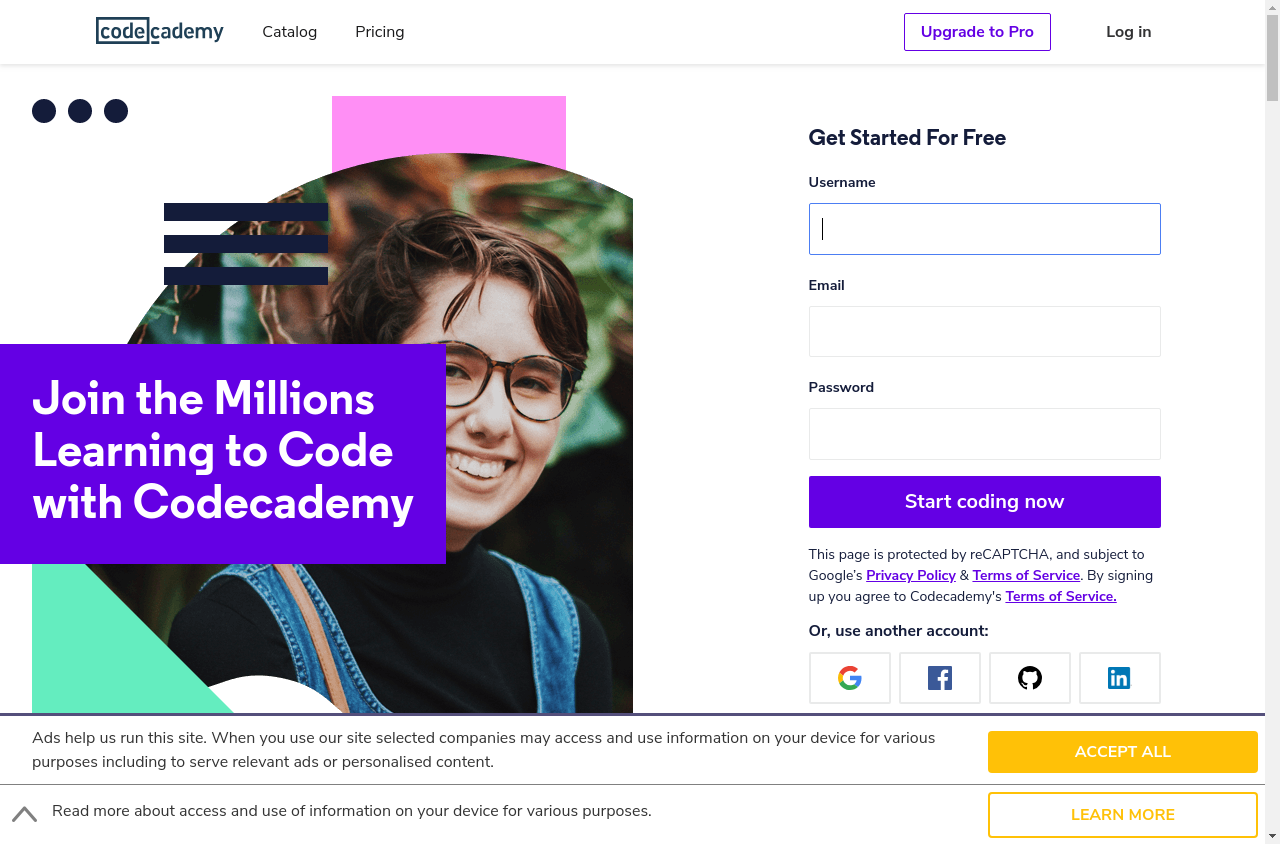
Task: Sign up with Google icon
Action: [x=850, y=678]
